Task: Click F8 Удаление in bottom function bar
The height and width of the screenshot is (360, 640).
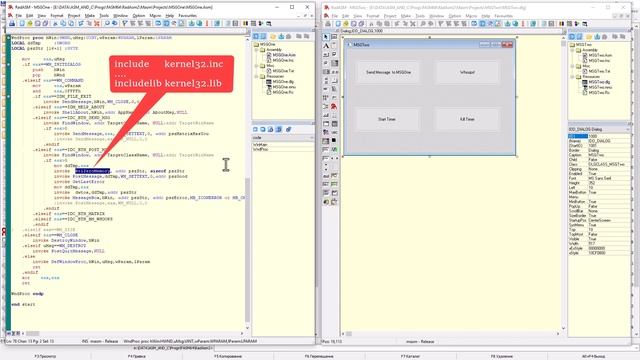Action: click(x=502, y=356)
